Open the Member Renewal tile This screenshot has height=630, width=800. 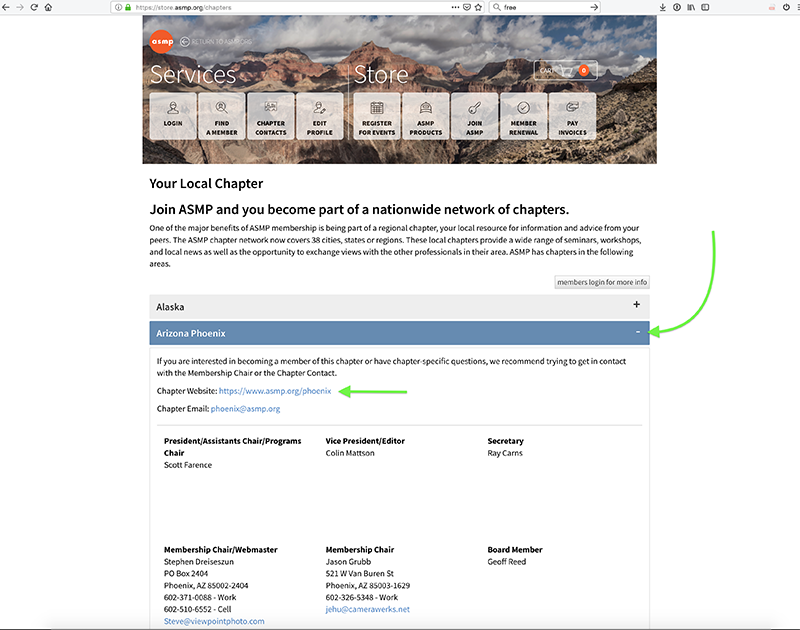tap(523, 116)
